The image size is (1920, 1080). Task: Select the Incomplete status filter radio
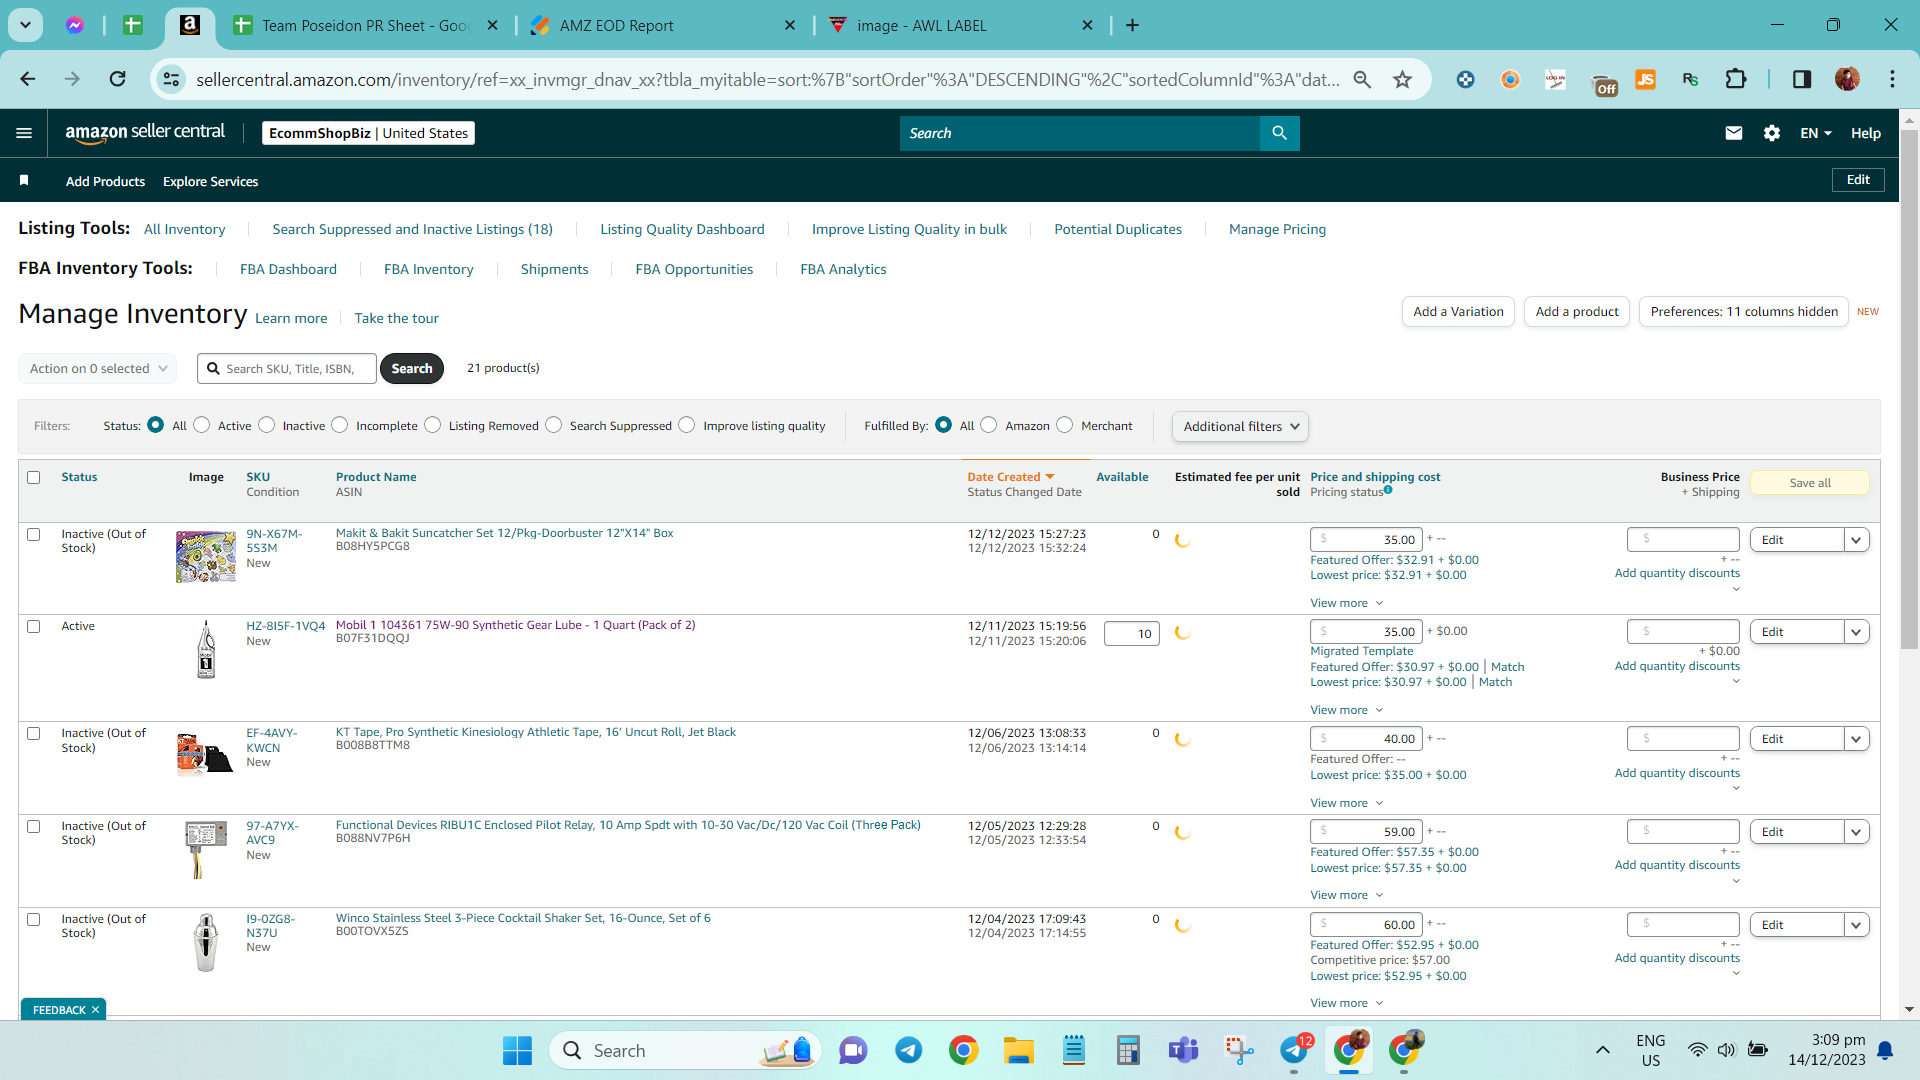click(x=340, y=425)
